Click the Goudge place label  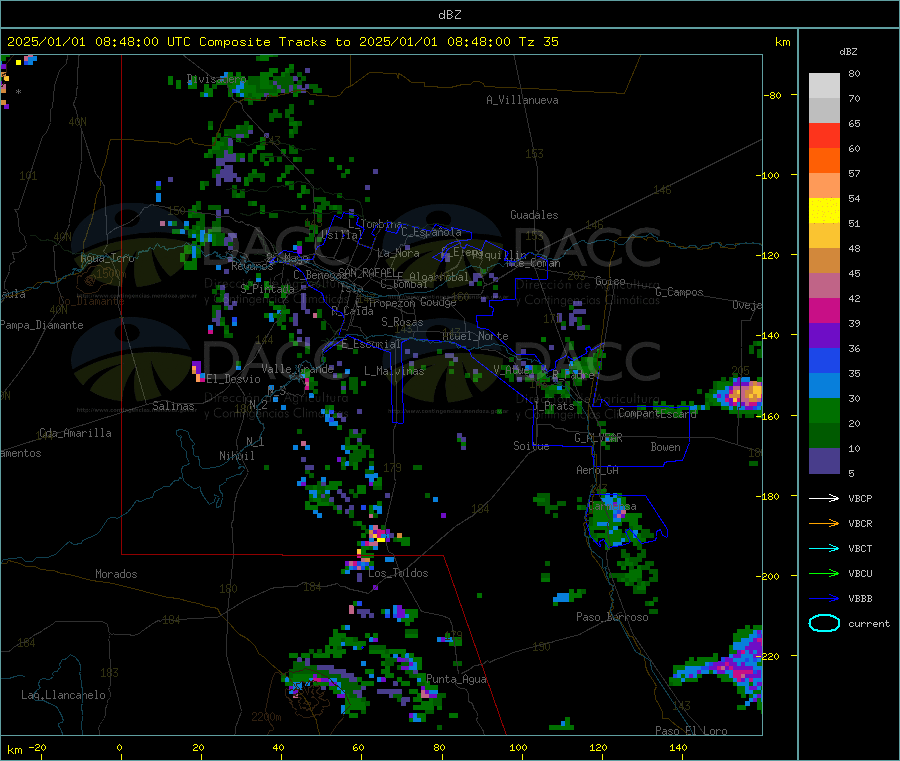[x=438, y=302]
